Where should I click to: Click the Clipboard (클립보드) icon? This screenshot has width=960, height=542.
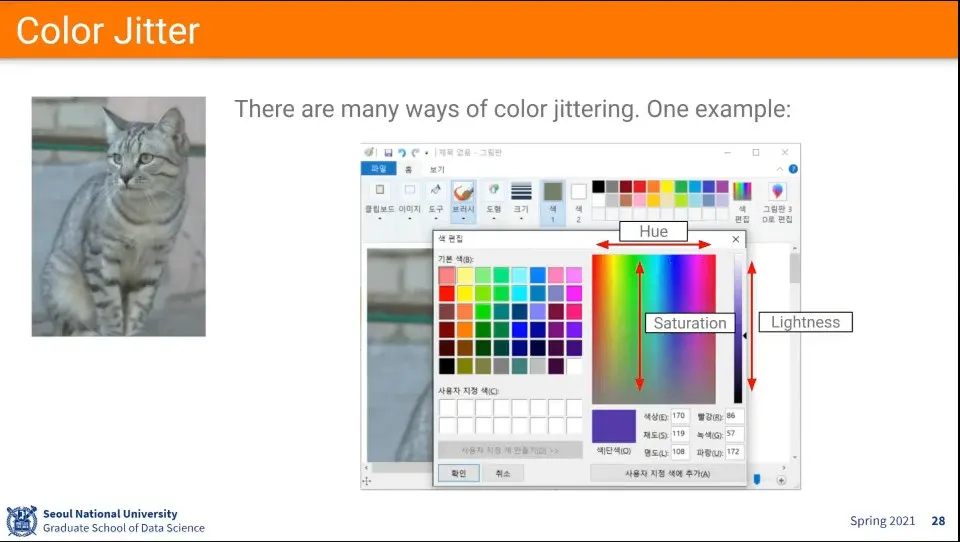(380, 190)
